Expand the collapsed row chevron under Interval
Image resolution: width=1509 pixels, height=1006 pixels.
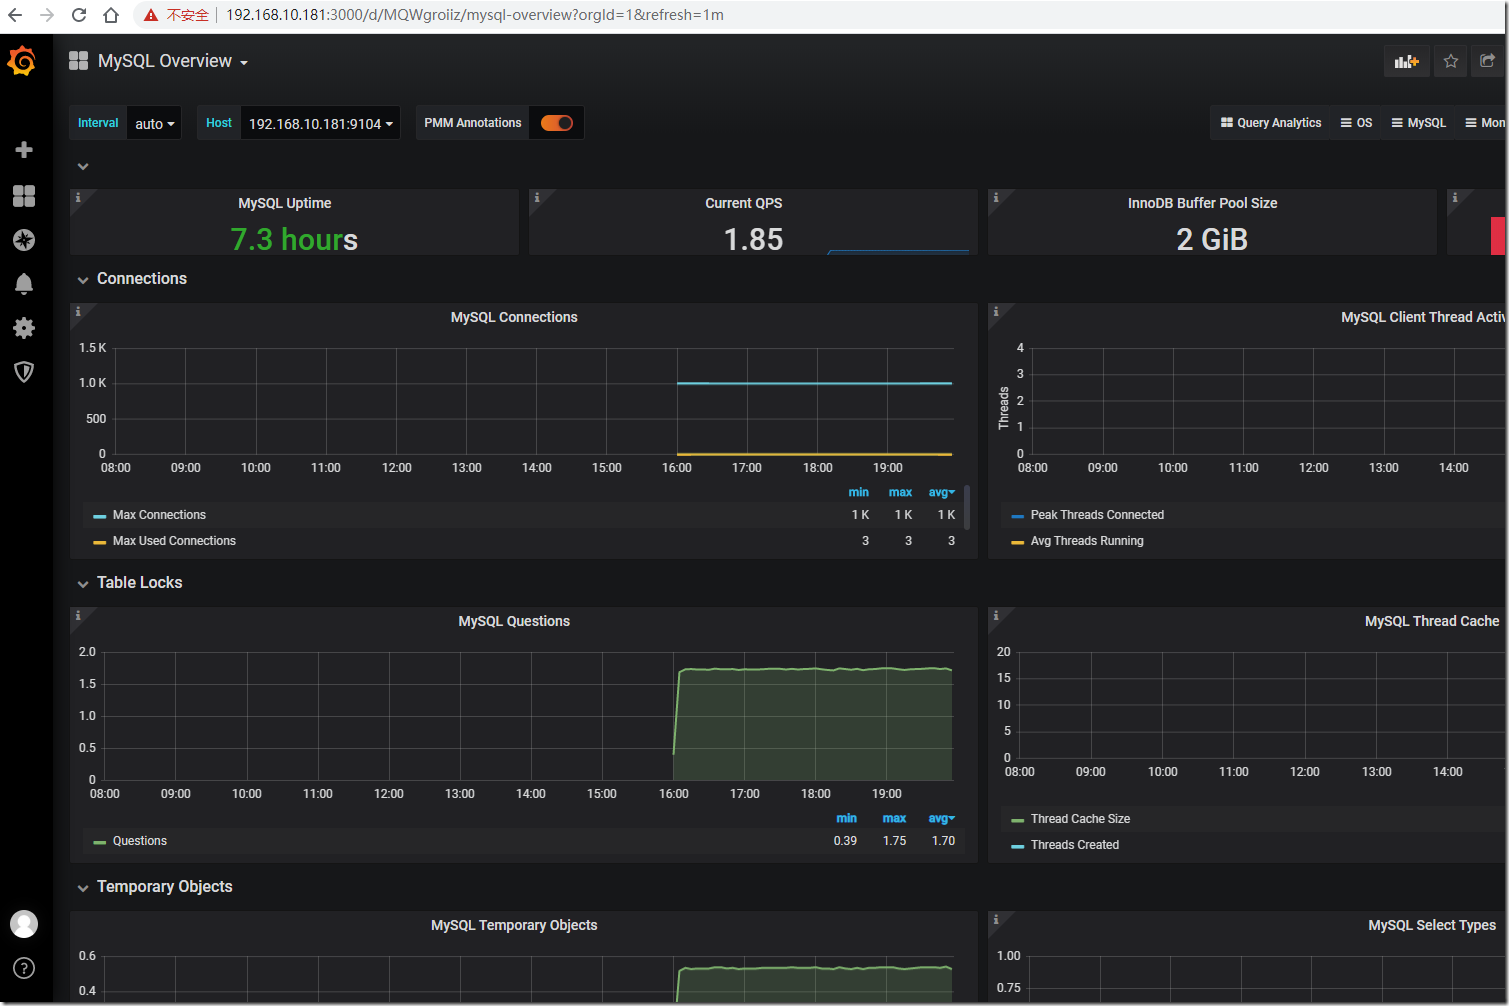83,167
